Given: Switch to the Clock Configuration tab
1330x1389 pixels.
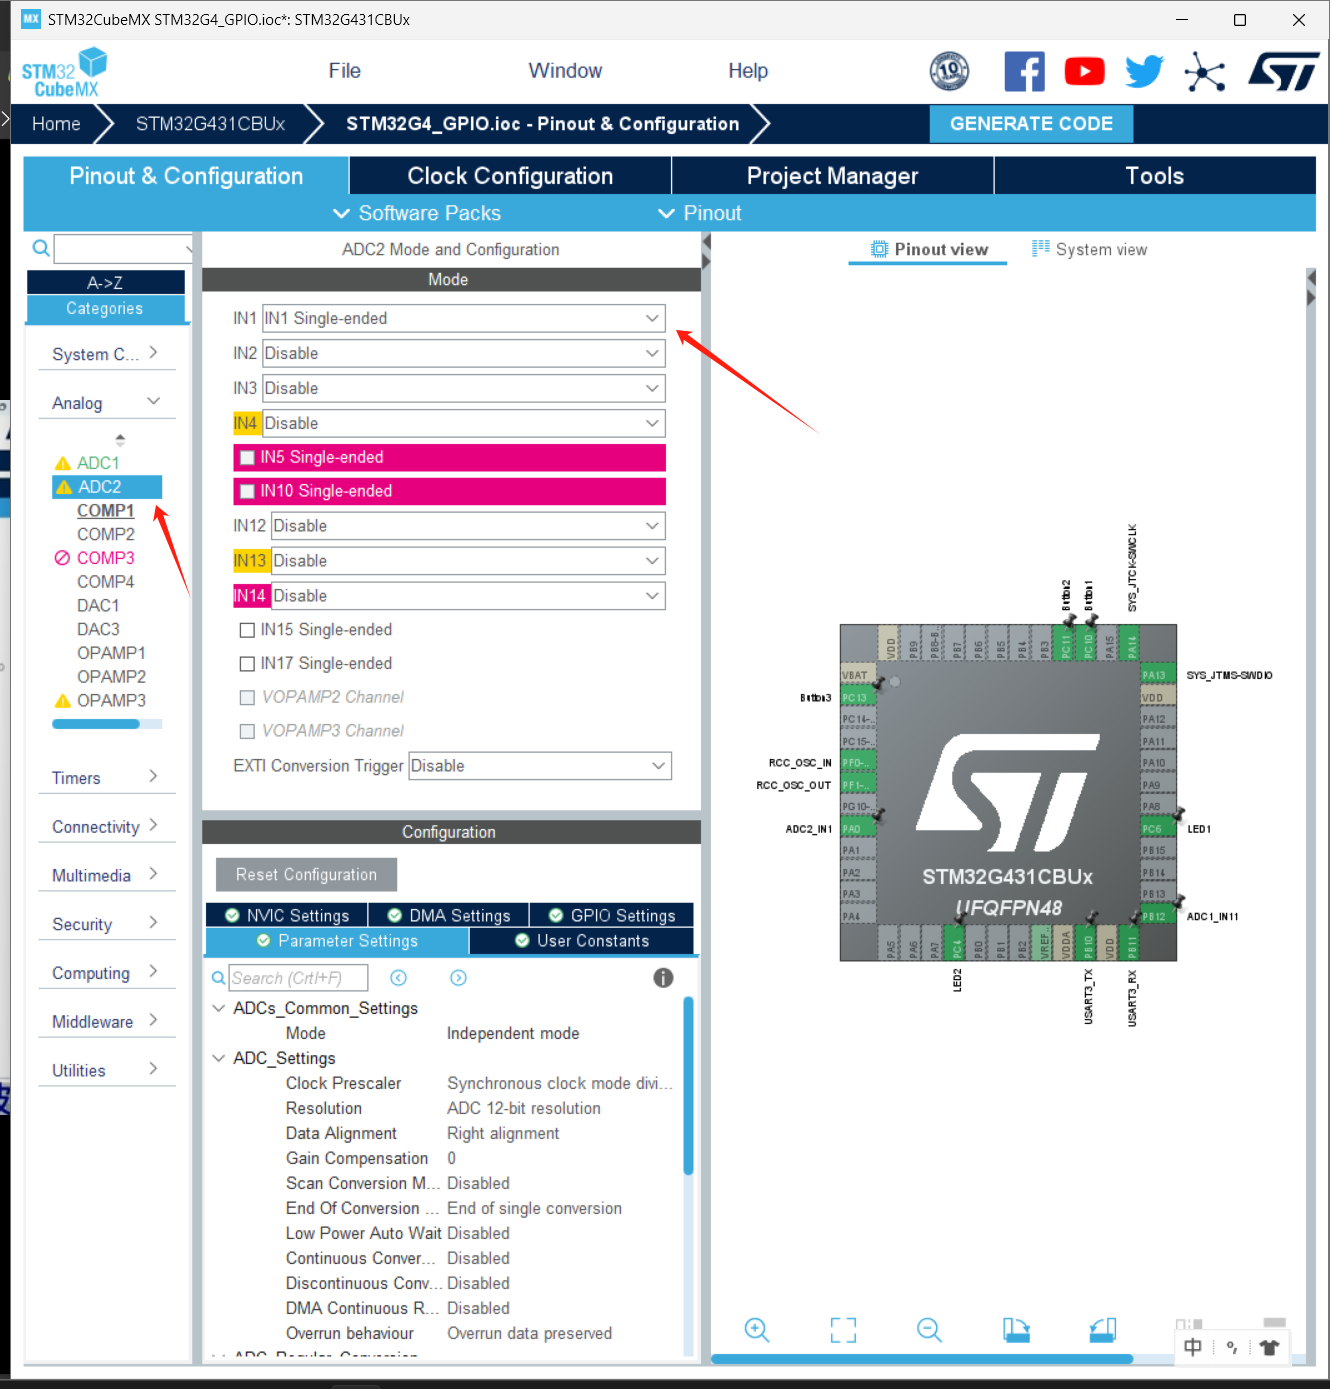Looking at the screenshot, I should click(x=510, y=176).
